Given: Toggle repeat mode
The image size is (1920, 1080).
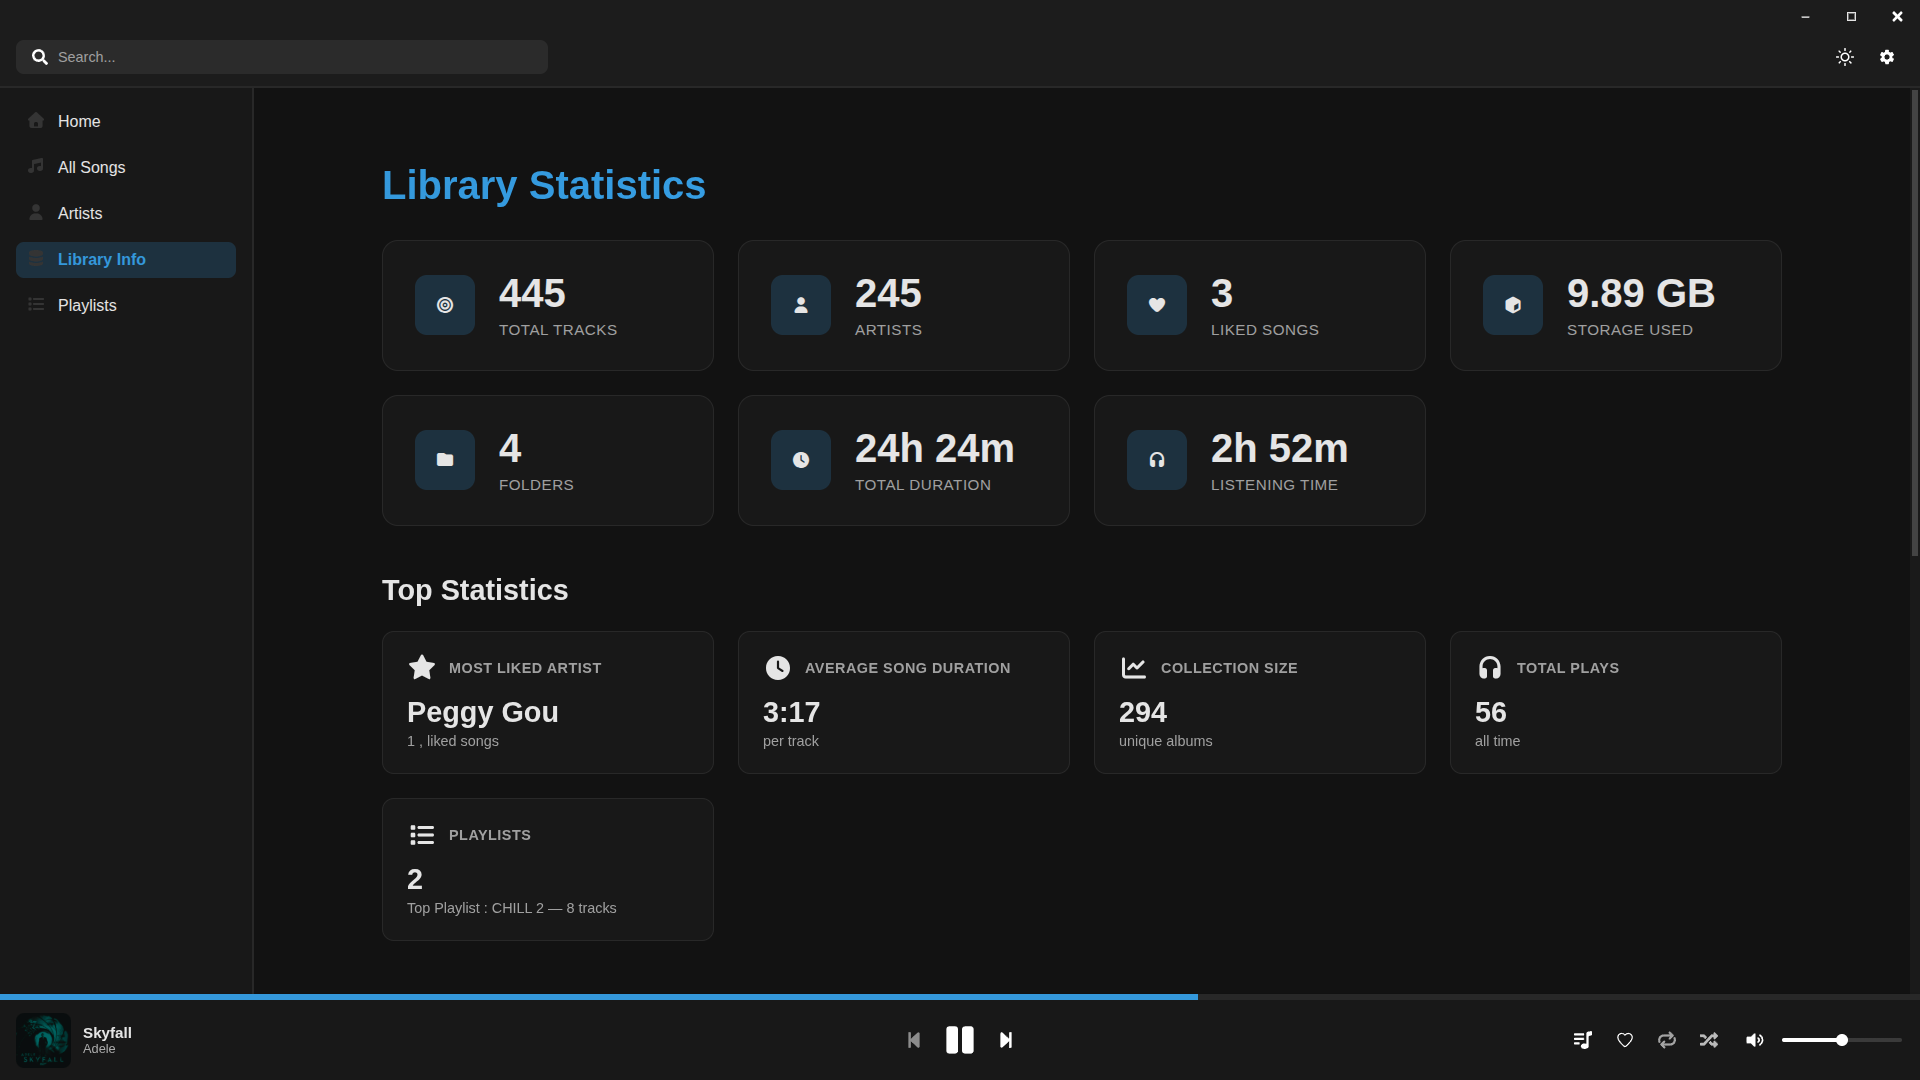Looking at the screenshot, I should (1667, 1040).
